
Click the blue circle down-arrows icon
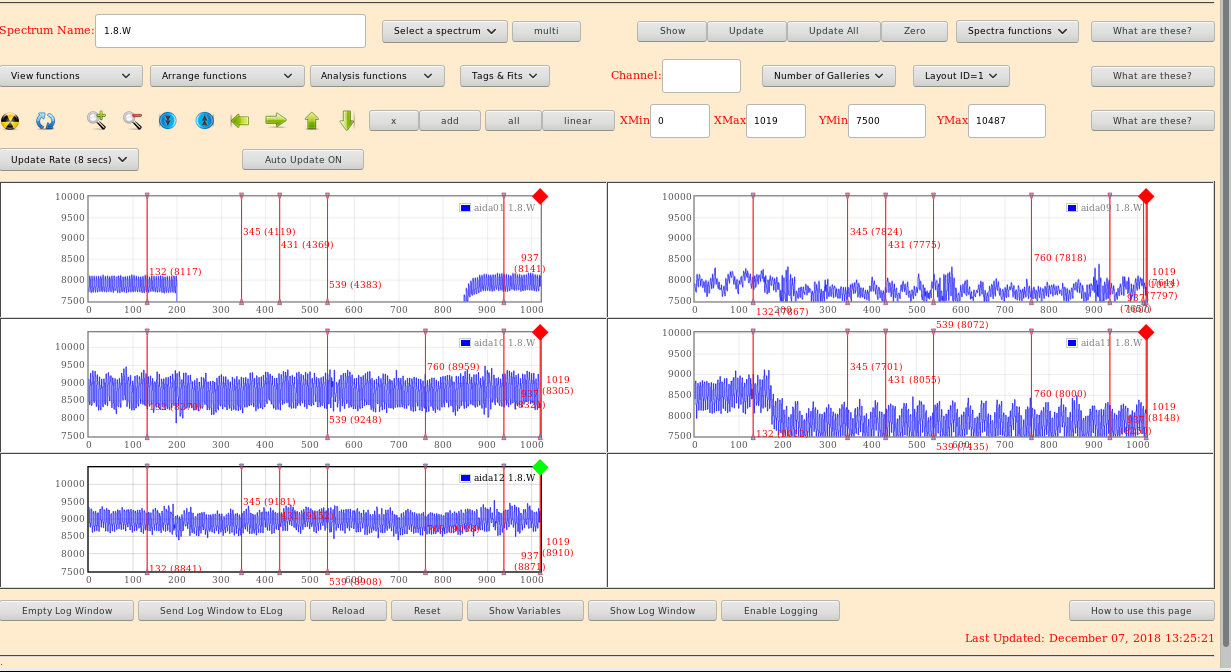pos(168,121)
